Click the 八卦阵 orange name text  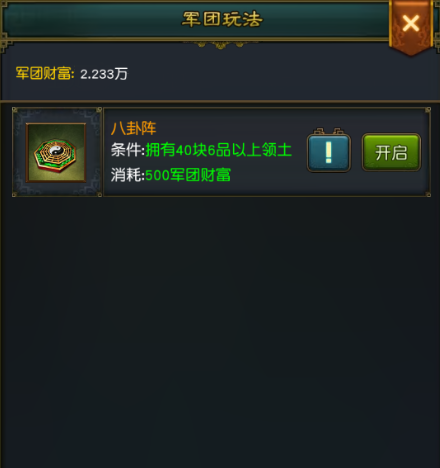pos(133,128)
